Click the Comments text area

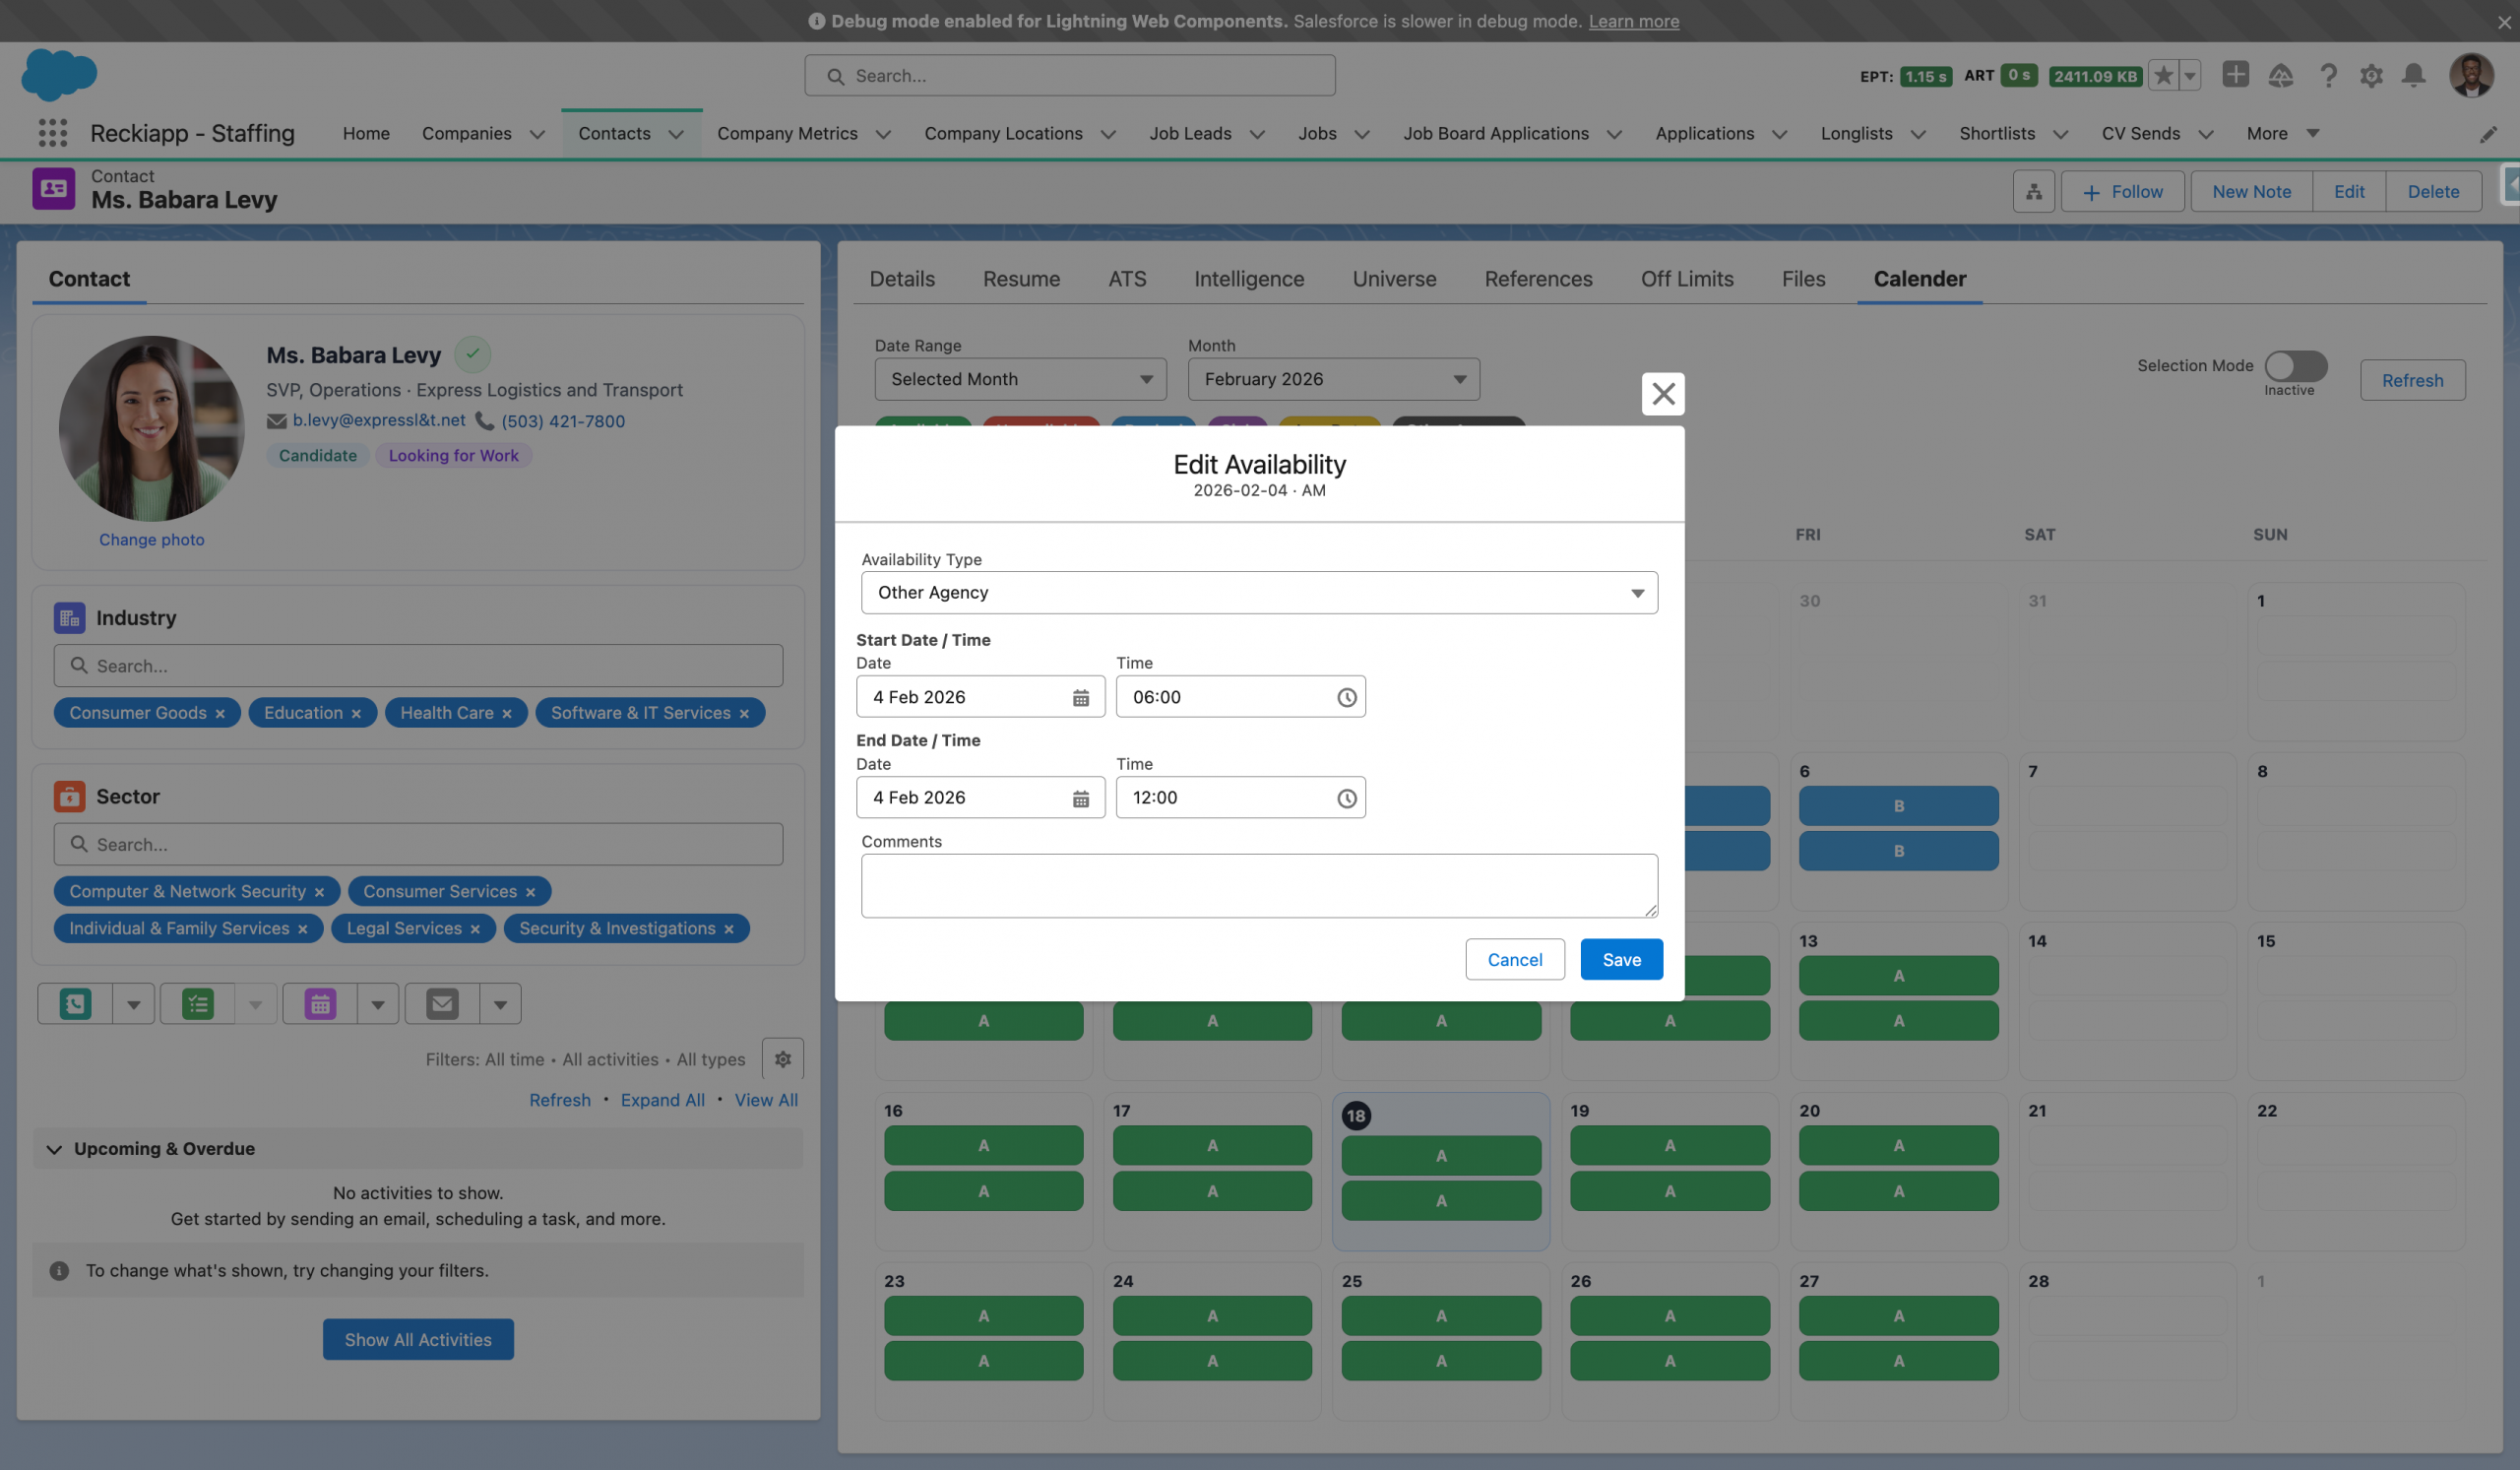(x=1259, y=885)
